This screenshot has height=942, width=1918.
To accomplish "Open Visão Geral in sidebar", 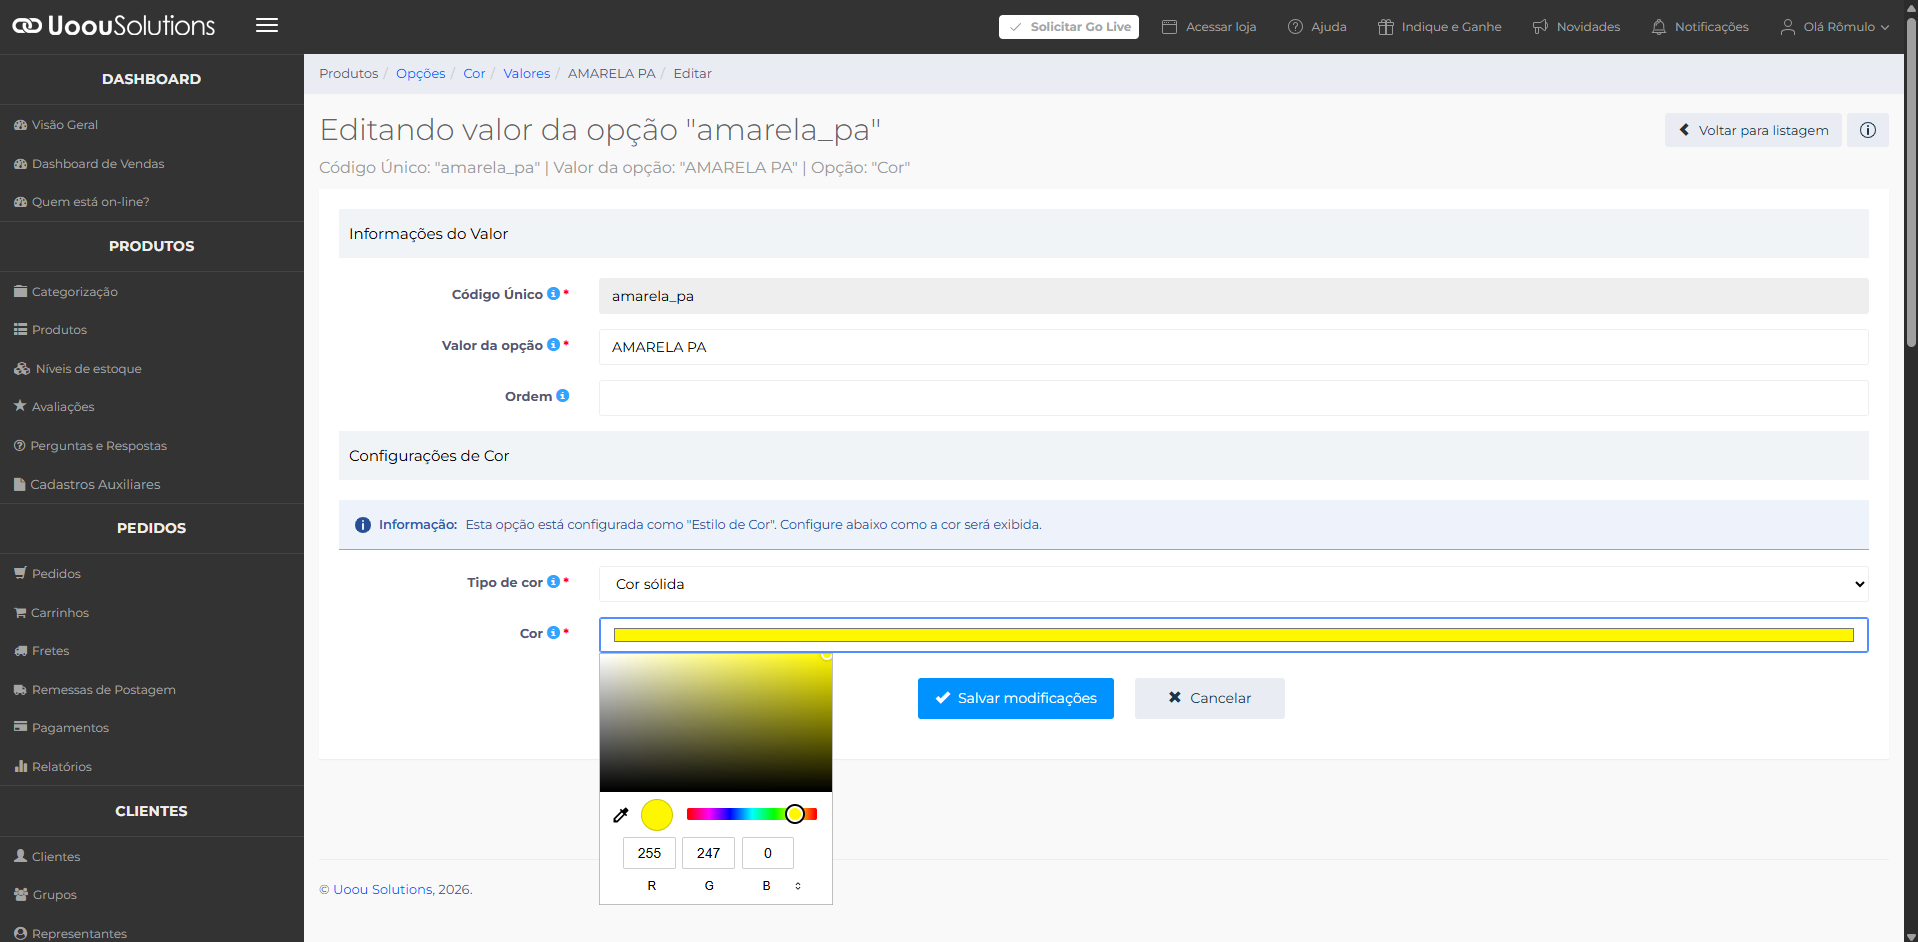I will [x=65, y=125].
